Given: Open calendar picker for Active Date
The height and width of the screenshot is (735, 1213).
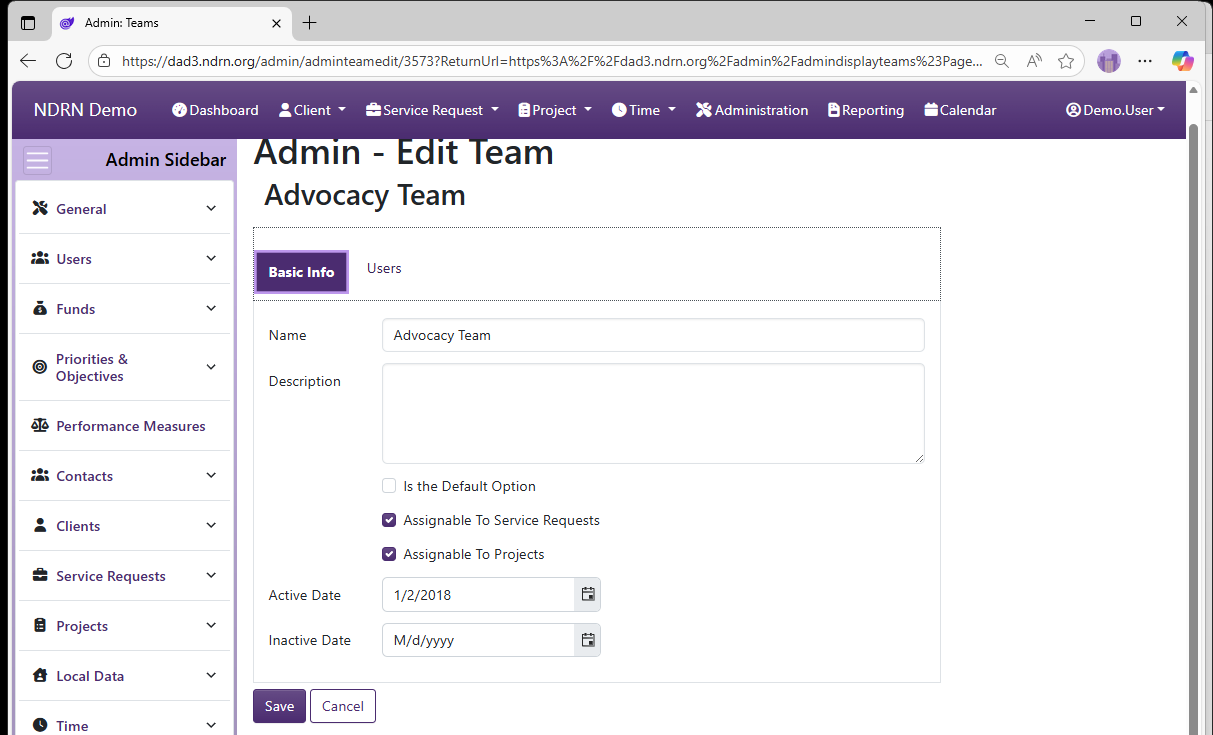Looking at the screenshot, I should [588, 594].
